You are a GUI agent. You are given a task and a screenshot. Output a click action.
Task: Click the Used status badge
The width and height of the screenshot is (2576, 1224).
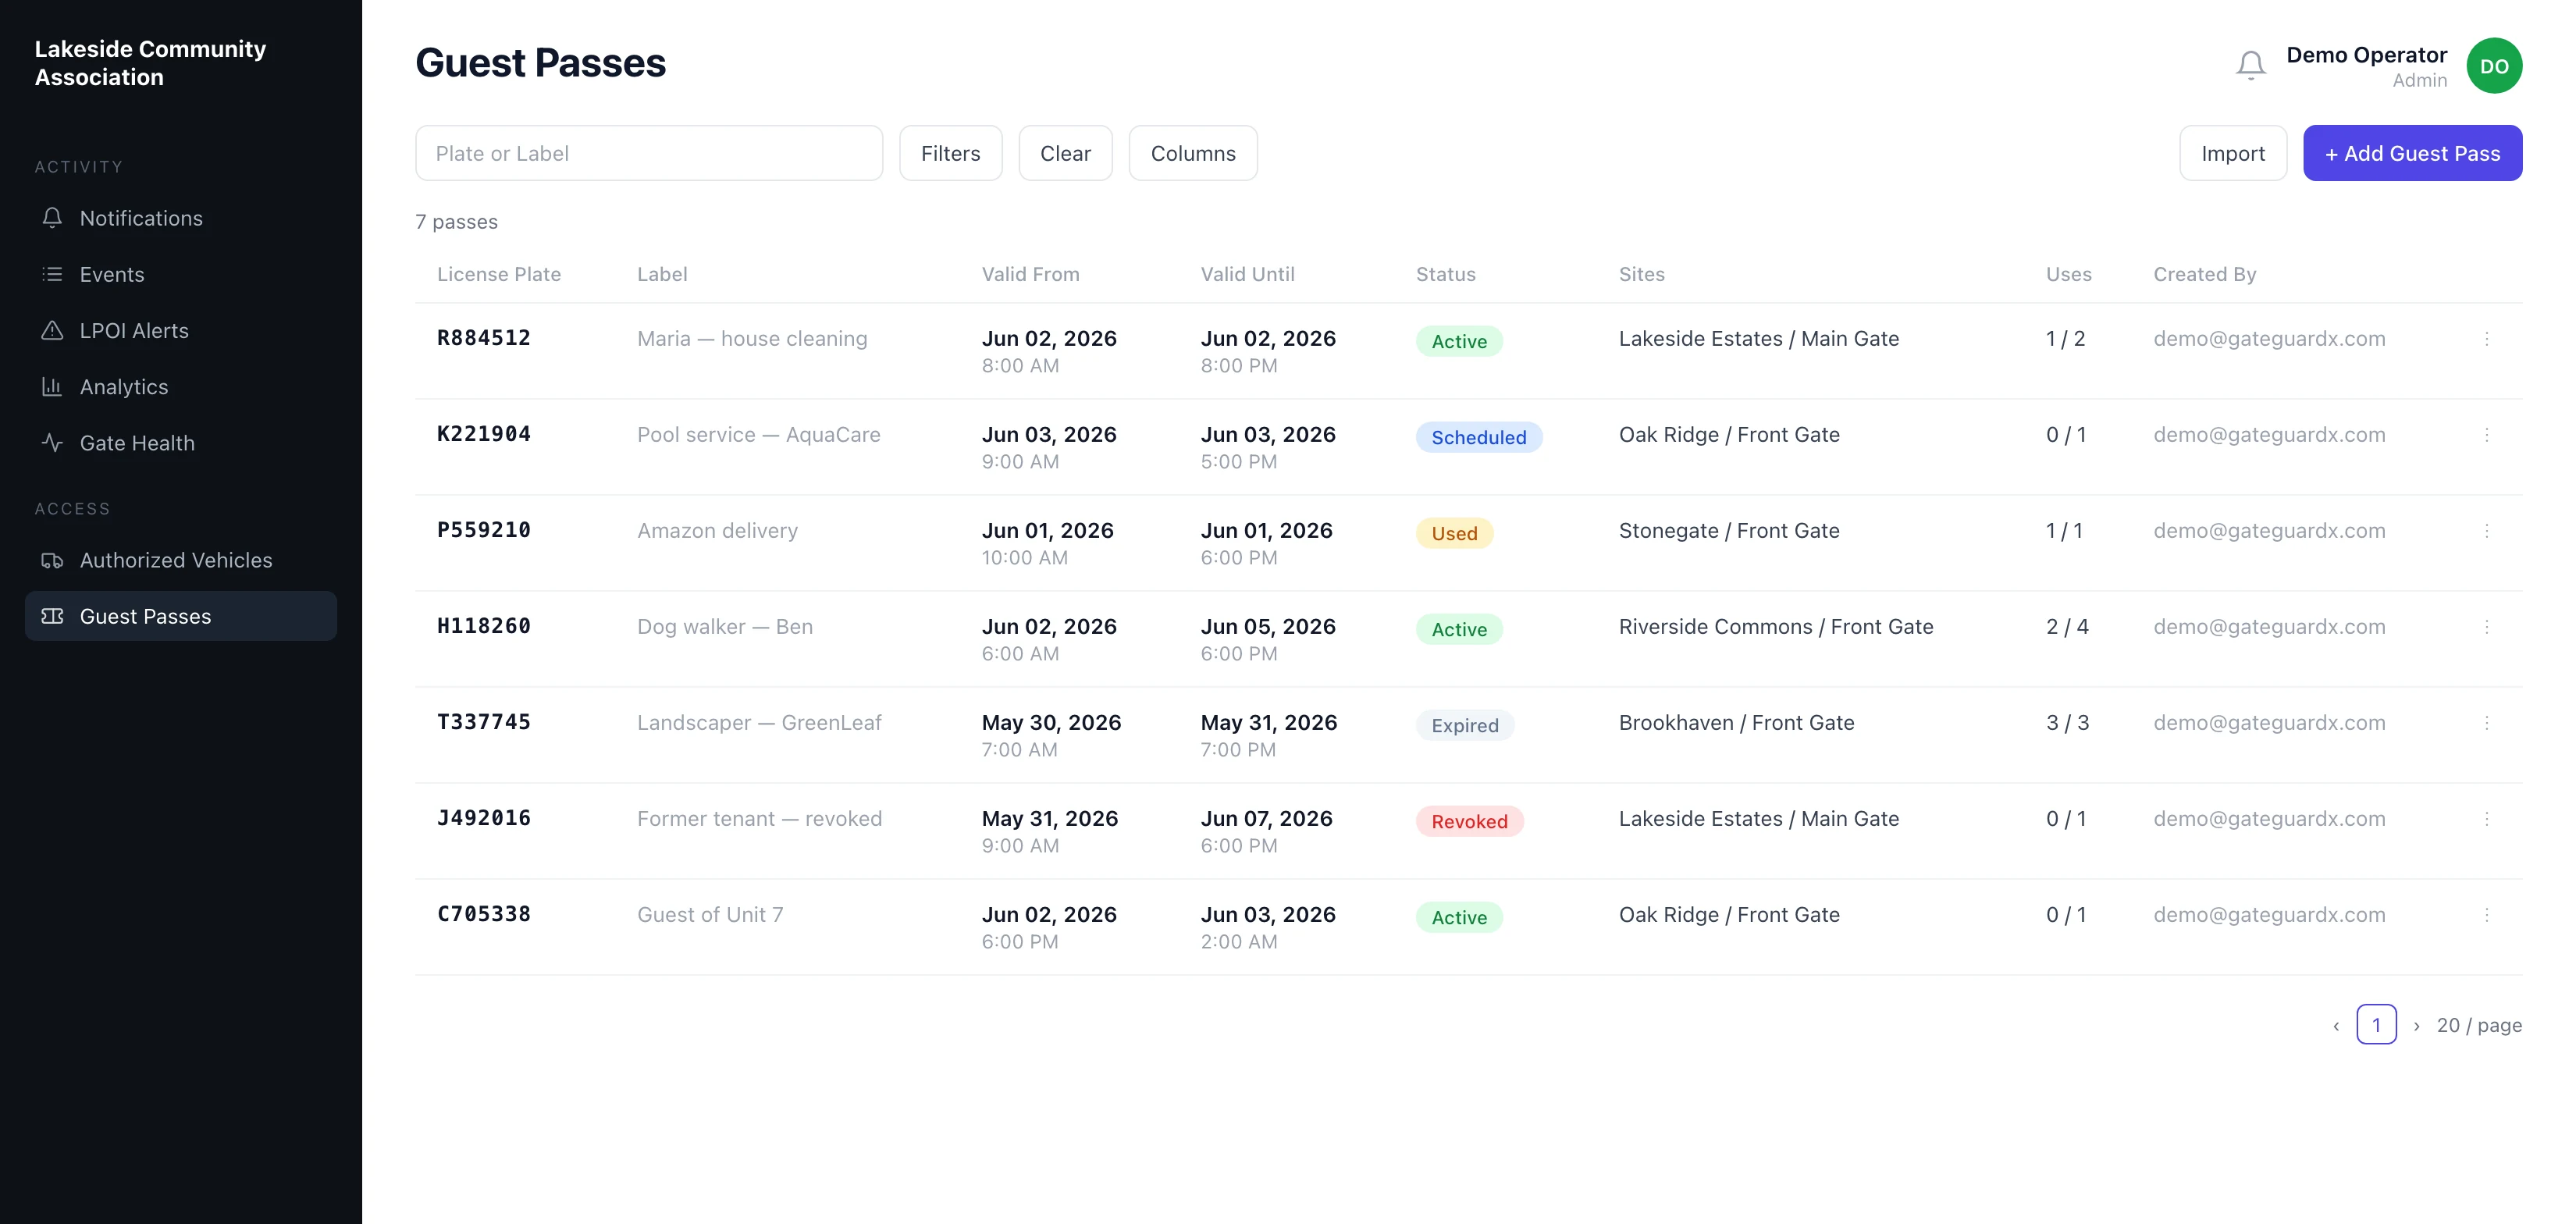(1454, 533)
